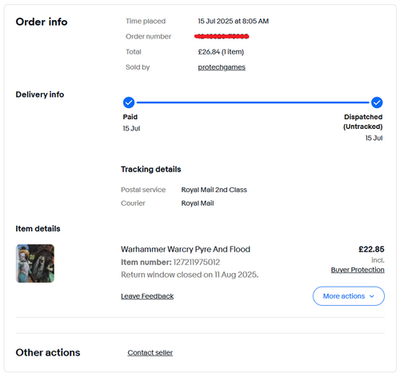400x378 pixels.
Task: Click the Royal Mail 2nd Class text
Action: coord(214,190)
